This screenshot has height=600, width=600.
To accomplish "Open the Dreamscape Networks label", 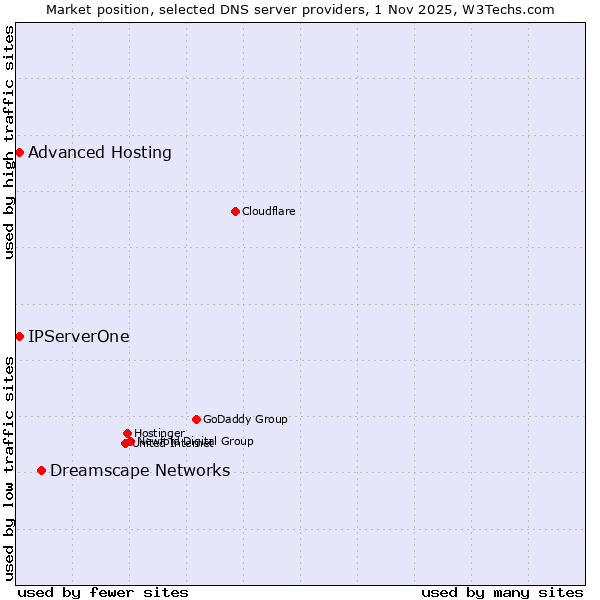I will tap(140, 471).
